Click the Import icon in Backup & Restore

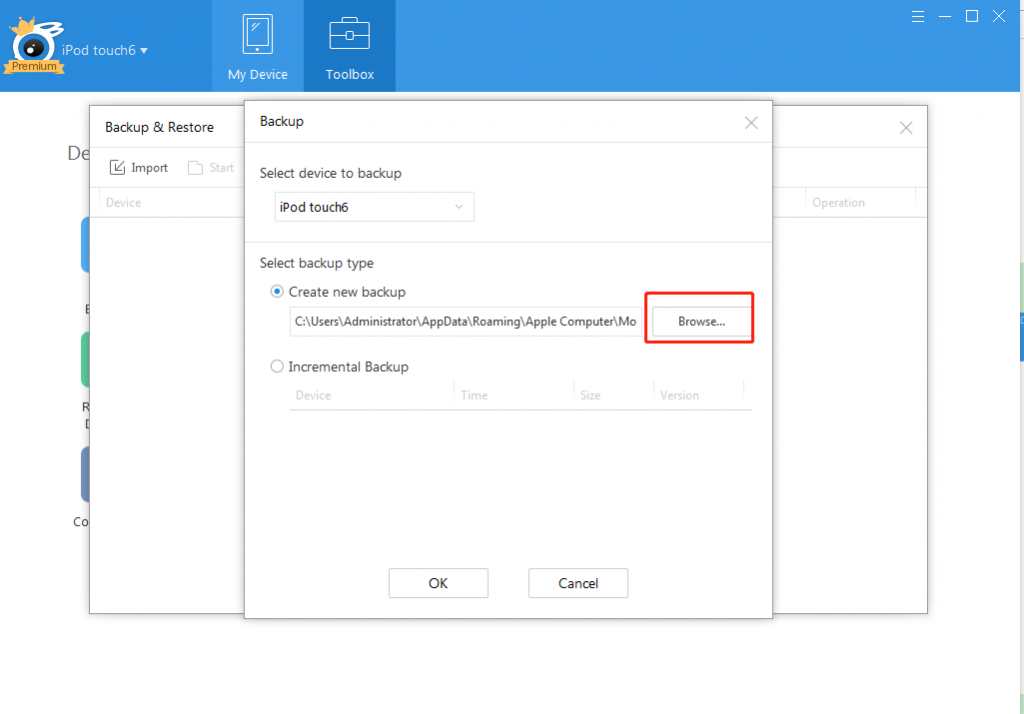pyautogui.click(x=118, y=168)
